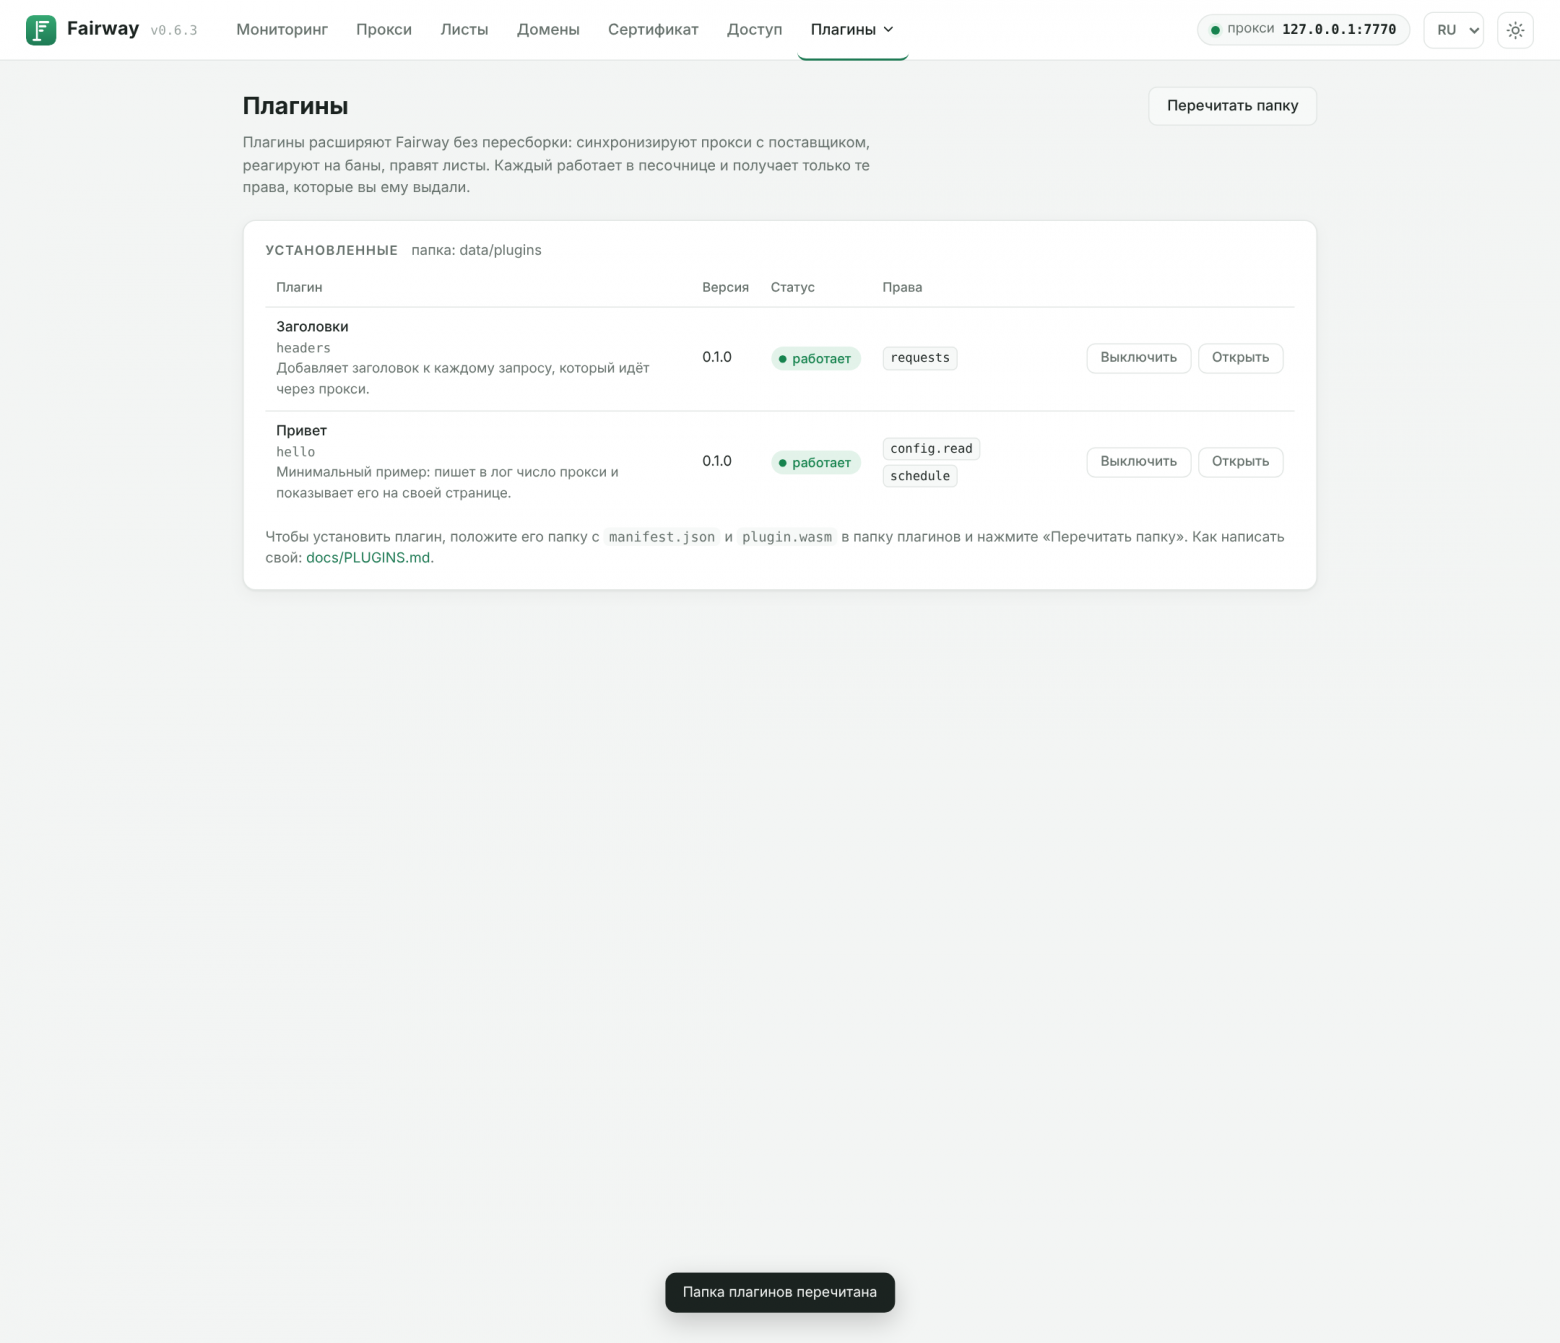Screen dimensions: 1560x1343
Task: Click the config.read permission tag
Action: pyautogui.click(x=931, y=449)
